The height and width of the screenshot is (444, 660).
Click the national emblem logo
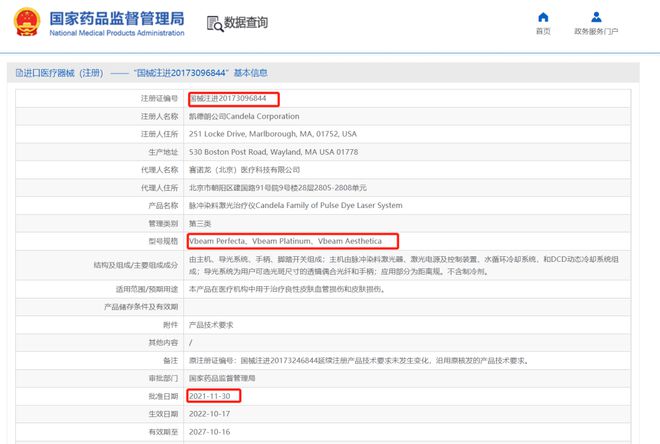click(27, 22)
